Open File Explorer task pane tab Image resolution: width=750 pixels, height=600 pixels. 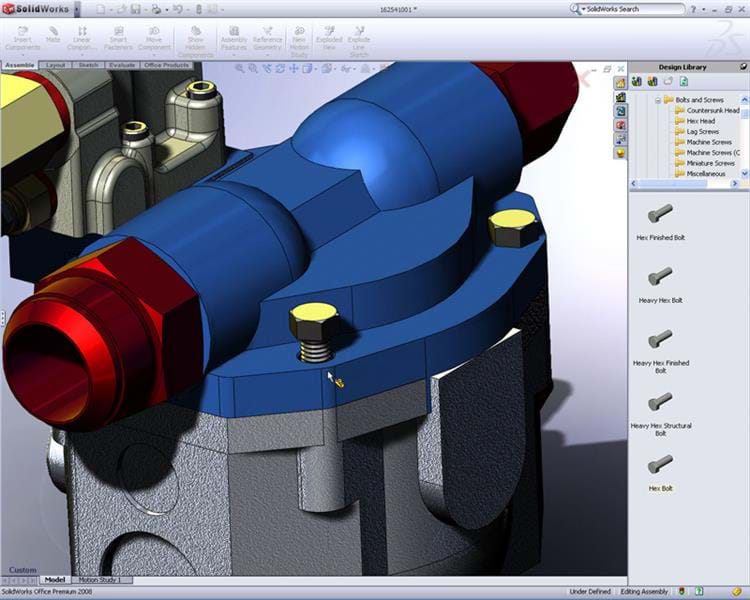click(x=620, y=111)
